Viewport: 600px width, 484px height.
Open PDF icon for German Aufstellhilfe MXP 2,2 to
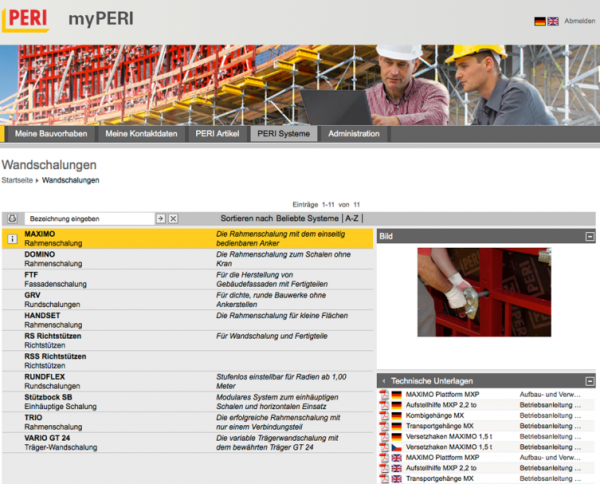[384, 405]
